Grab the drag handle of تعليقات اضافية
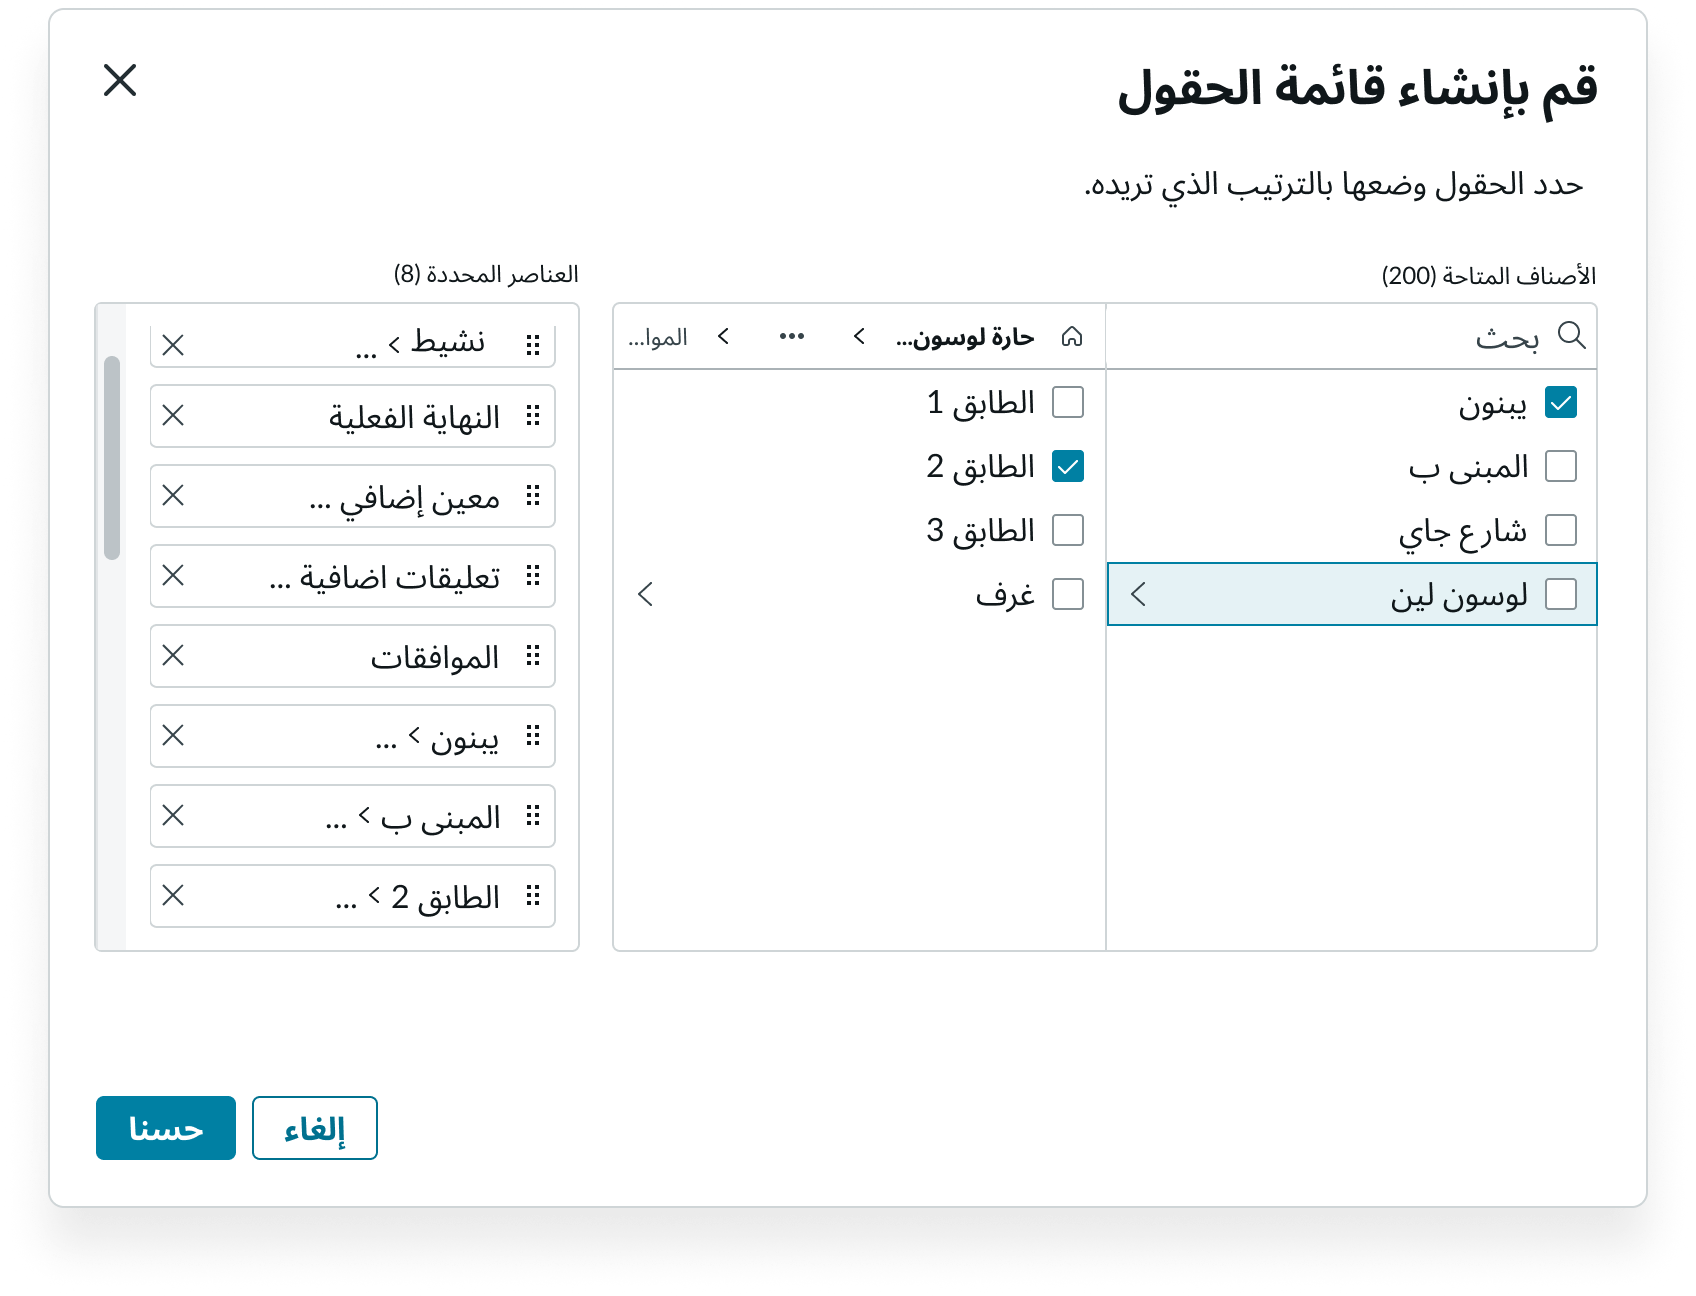Image resolution: width=1696 pixels, height=1296 pixels. [x=533, y=576]
